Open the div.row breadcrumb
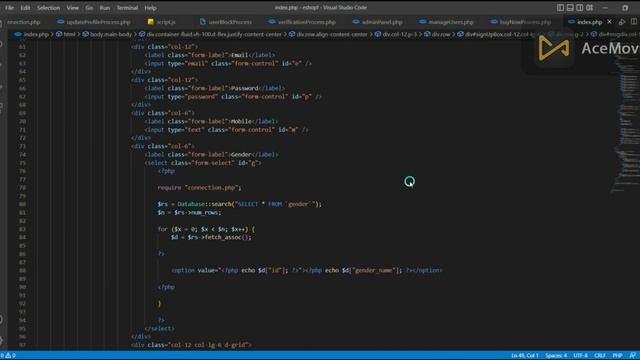640x360 pixels. (x=437, y=34)
